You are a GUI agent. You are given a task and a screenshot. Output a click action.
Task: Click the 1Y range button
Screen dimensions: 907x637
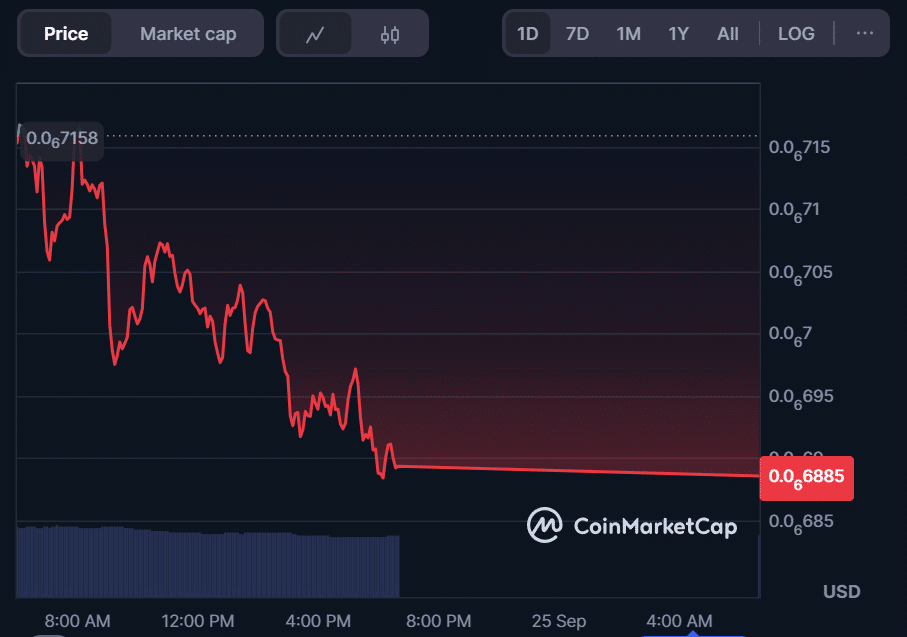click(678, 33)
